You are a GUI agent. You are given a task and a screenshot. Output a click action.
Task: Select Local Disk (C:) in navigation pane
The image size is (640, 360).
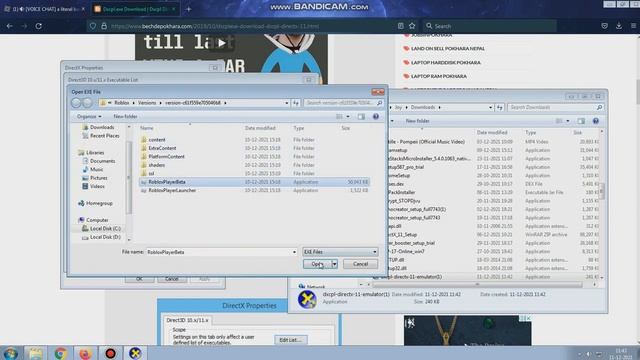click(105, 229)
